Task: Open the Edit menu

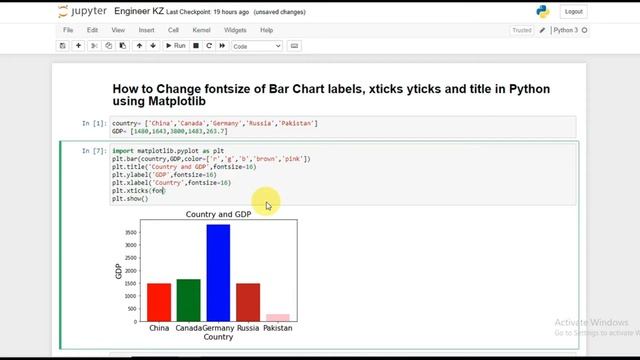Action: [92, 30]
